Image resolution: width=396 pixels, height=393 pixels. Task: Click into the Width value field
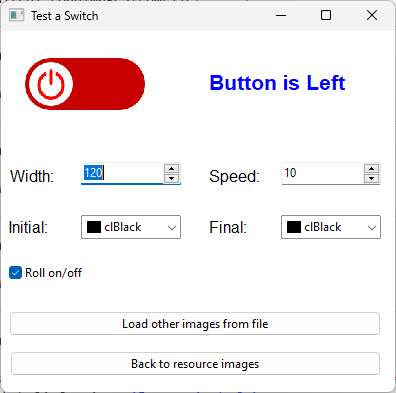pyautogui.click(x=122, y=173)
